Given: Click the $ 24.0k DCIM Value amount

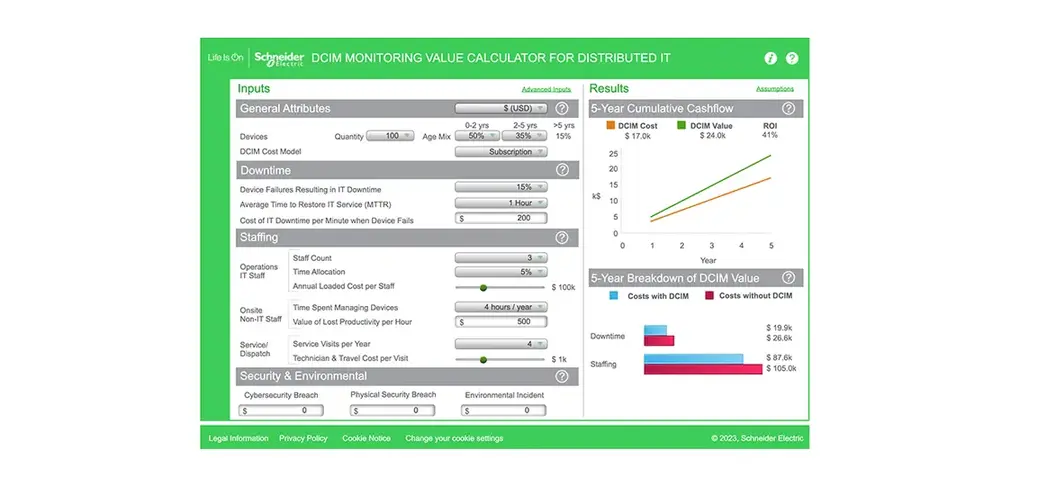Looking at the screenshot, I should [712, 136].
